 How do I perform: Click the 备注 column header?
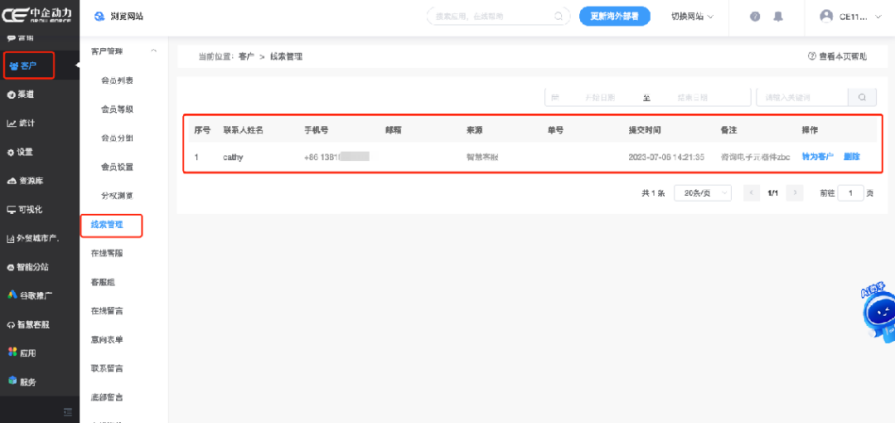729,130
